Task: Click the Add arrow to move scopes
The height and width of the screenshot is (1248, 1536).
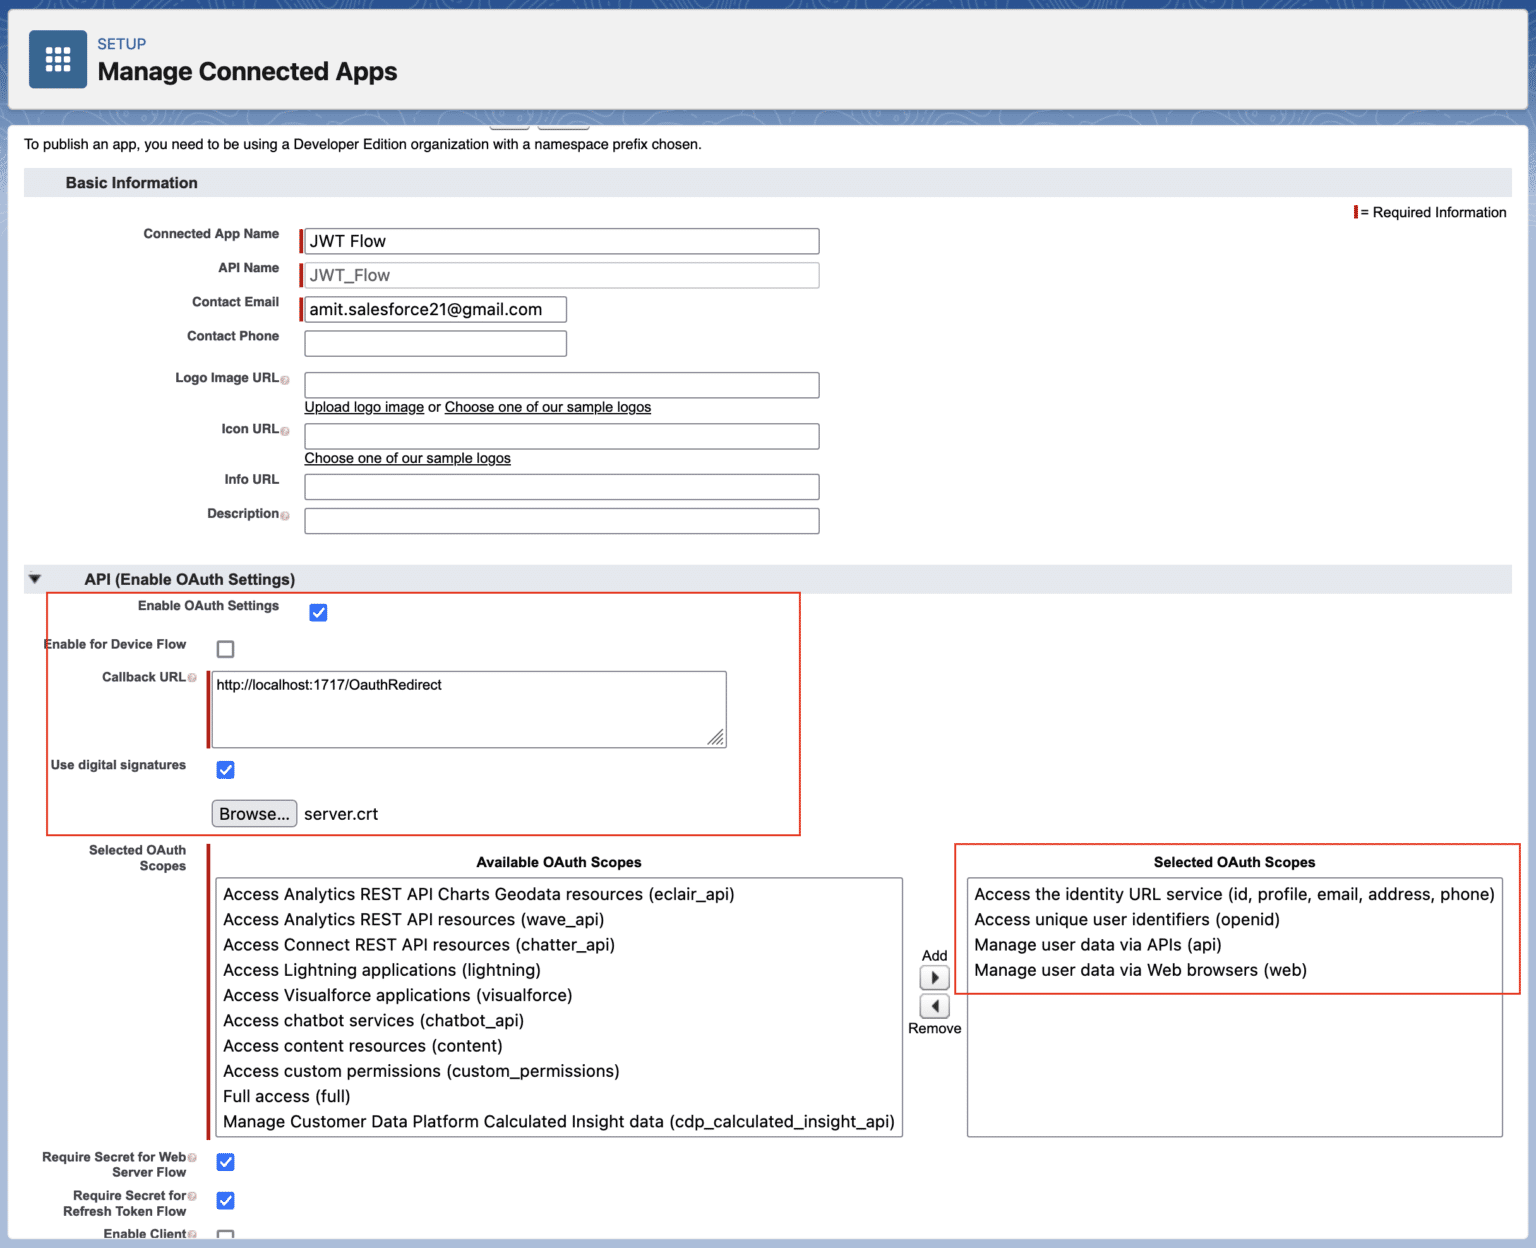Action: (x=934, y=977)
